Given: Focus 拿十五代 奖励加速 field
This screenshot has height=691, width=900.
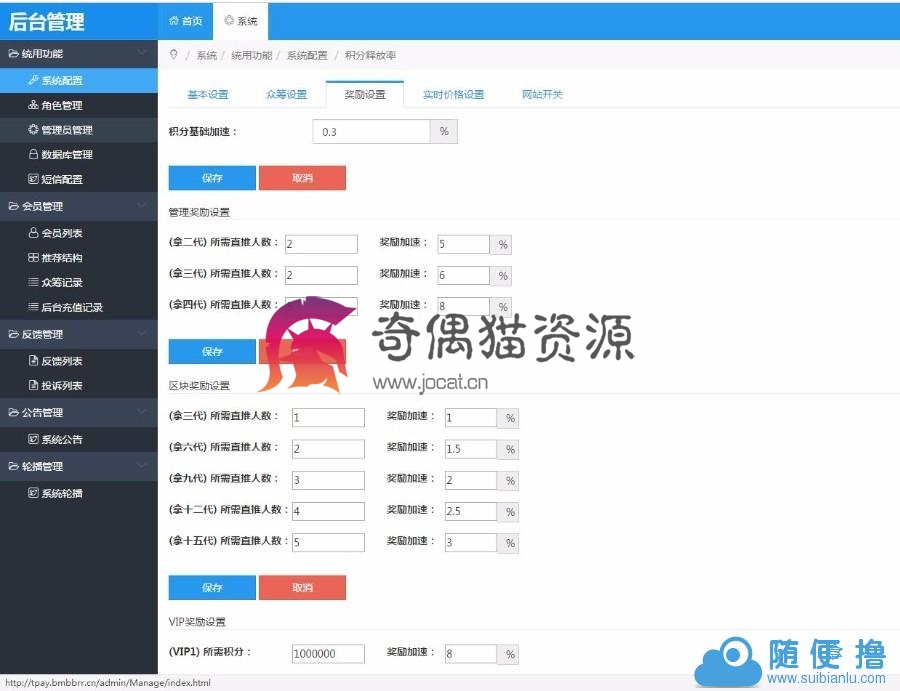Looking at the screenshot, I should click(471, 542).
